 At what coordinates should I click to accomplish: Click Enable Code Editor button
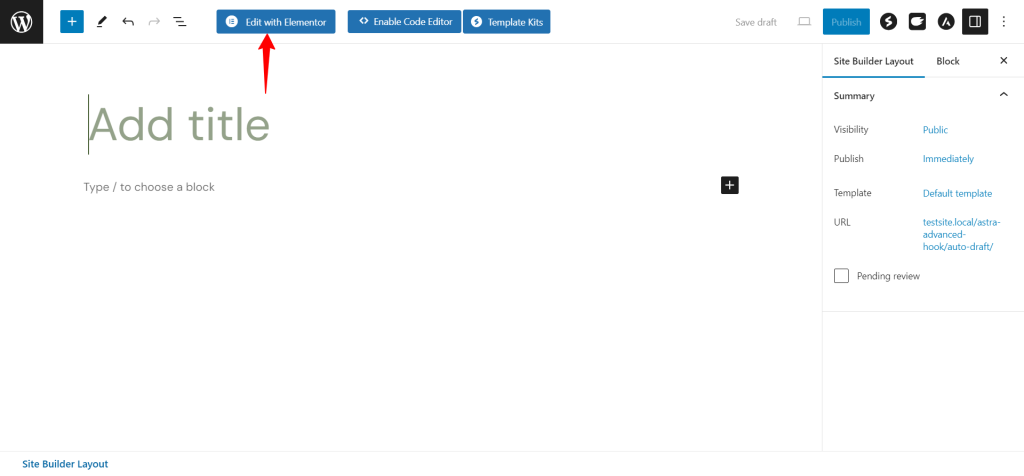coord(404,22)
